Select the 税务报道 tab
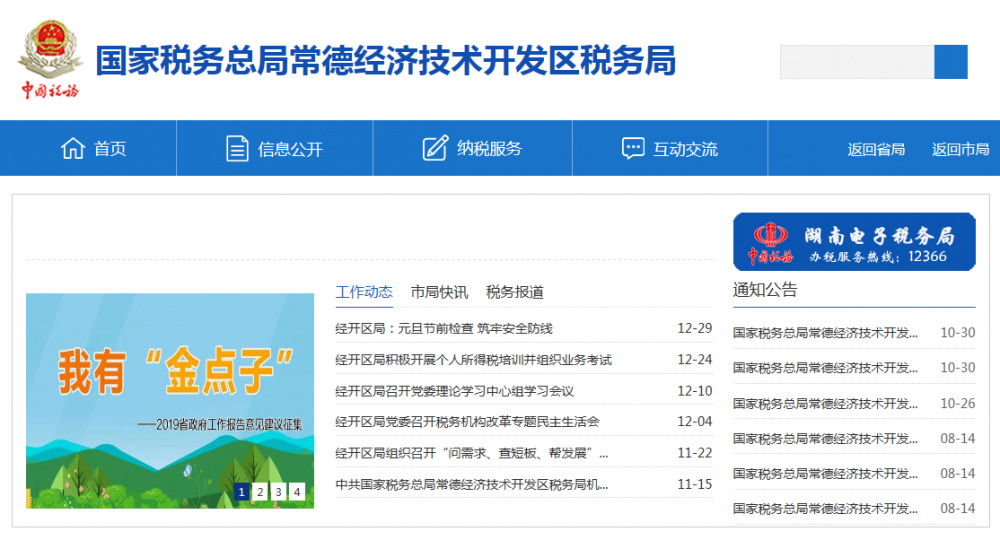 click(515, 292)
